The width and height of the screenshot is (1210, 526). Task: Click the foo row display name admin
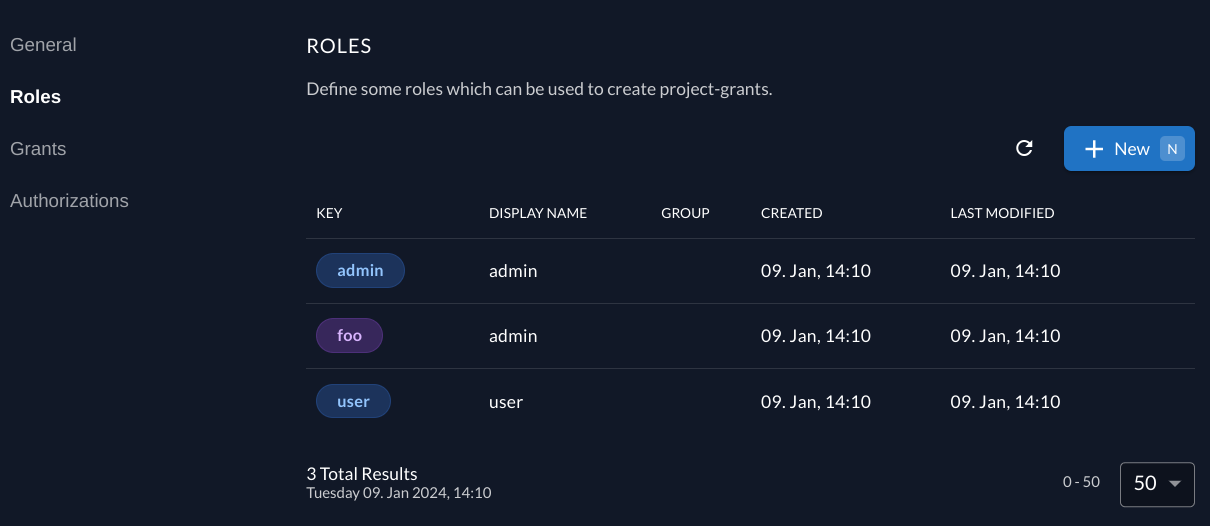pyautogui.click(x=513, y=336)
